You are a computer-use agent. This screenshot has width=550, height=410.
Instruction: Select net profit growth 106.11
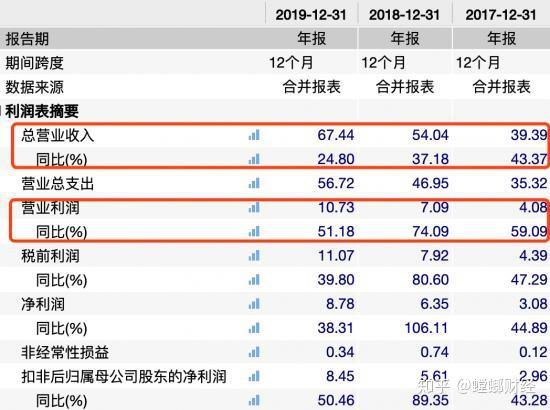(426, 328)
